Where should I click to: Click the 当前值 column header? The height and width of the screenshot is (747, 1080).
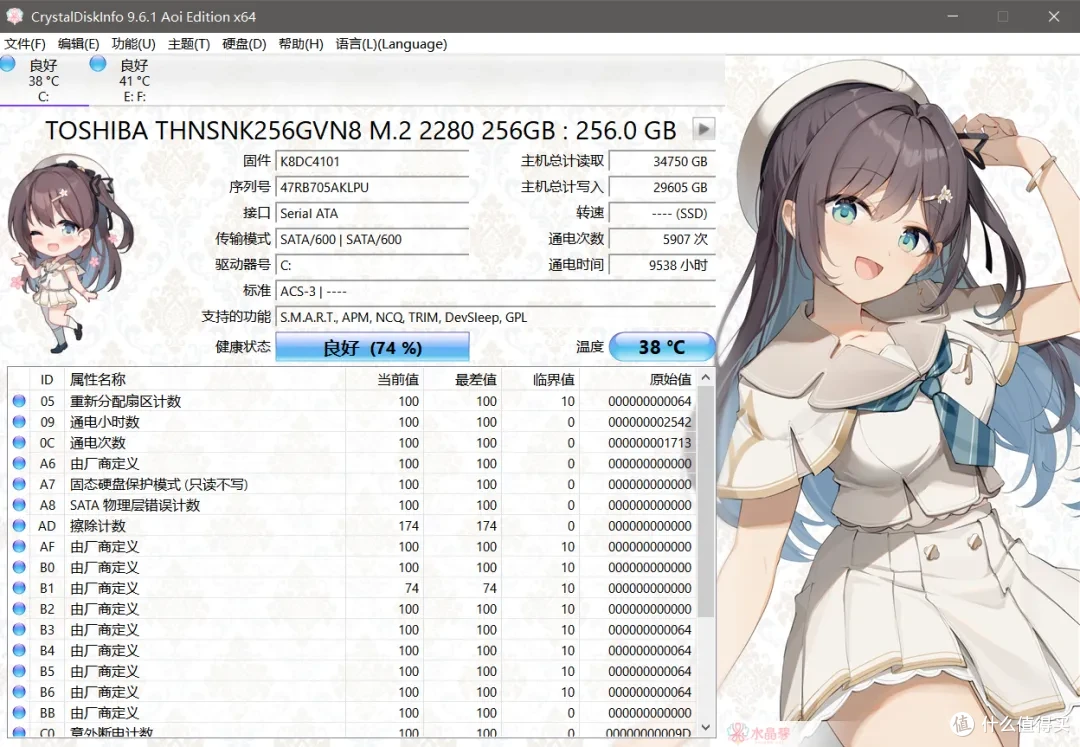(384, 379)
